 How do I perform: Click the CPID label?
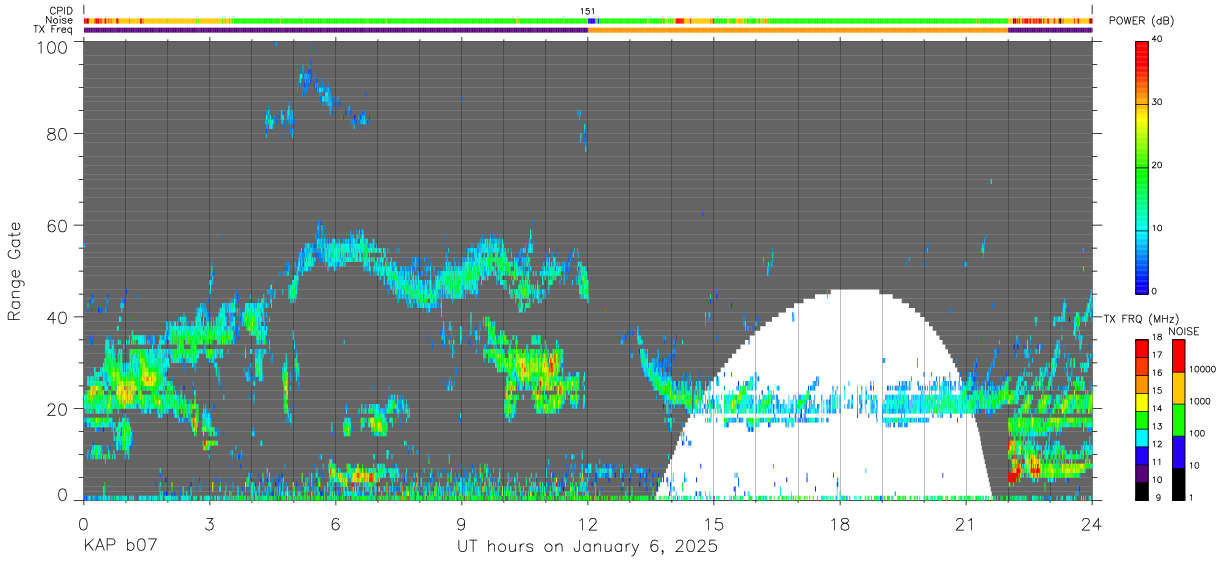click(60, 11)
